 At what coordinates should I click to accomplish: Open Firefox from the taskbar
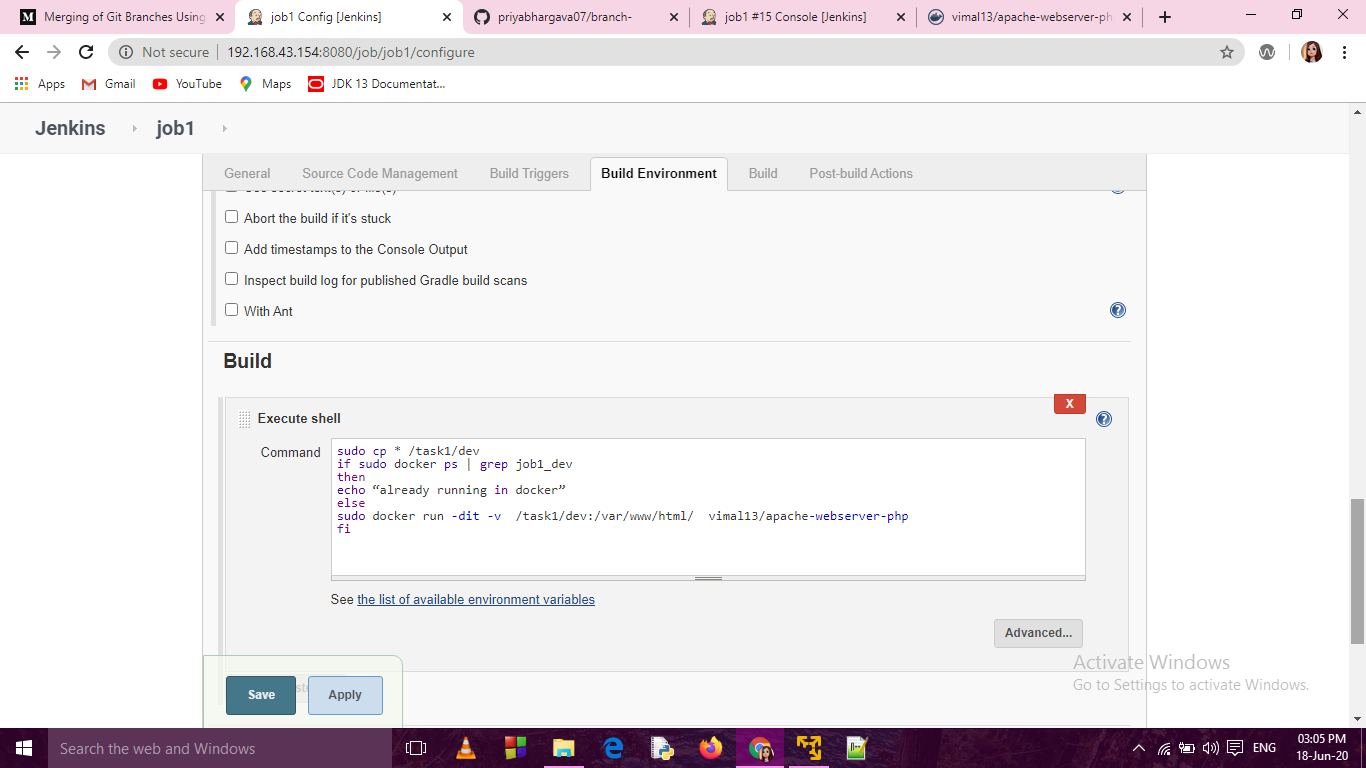coord(711,747)
